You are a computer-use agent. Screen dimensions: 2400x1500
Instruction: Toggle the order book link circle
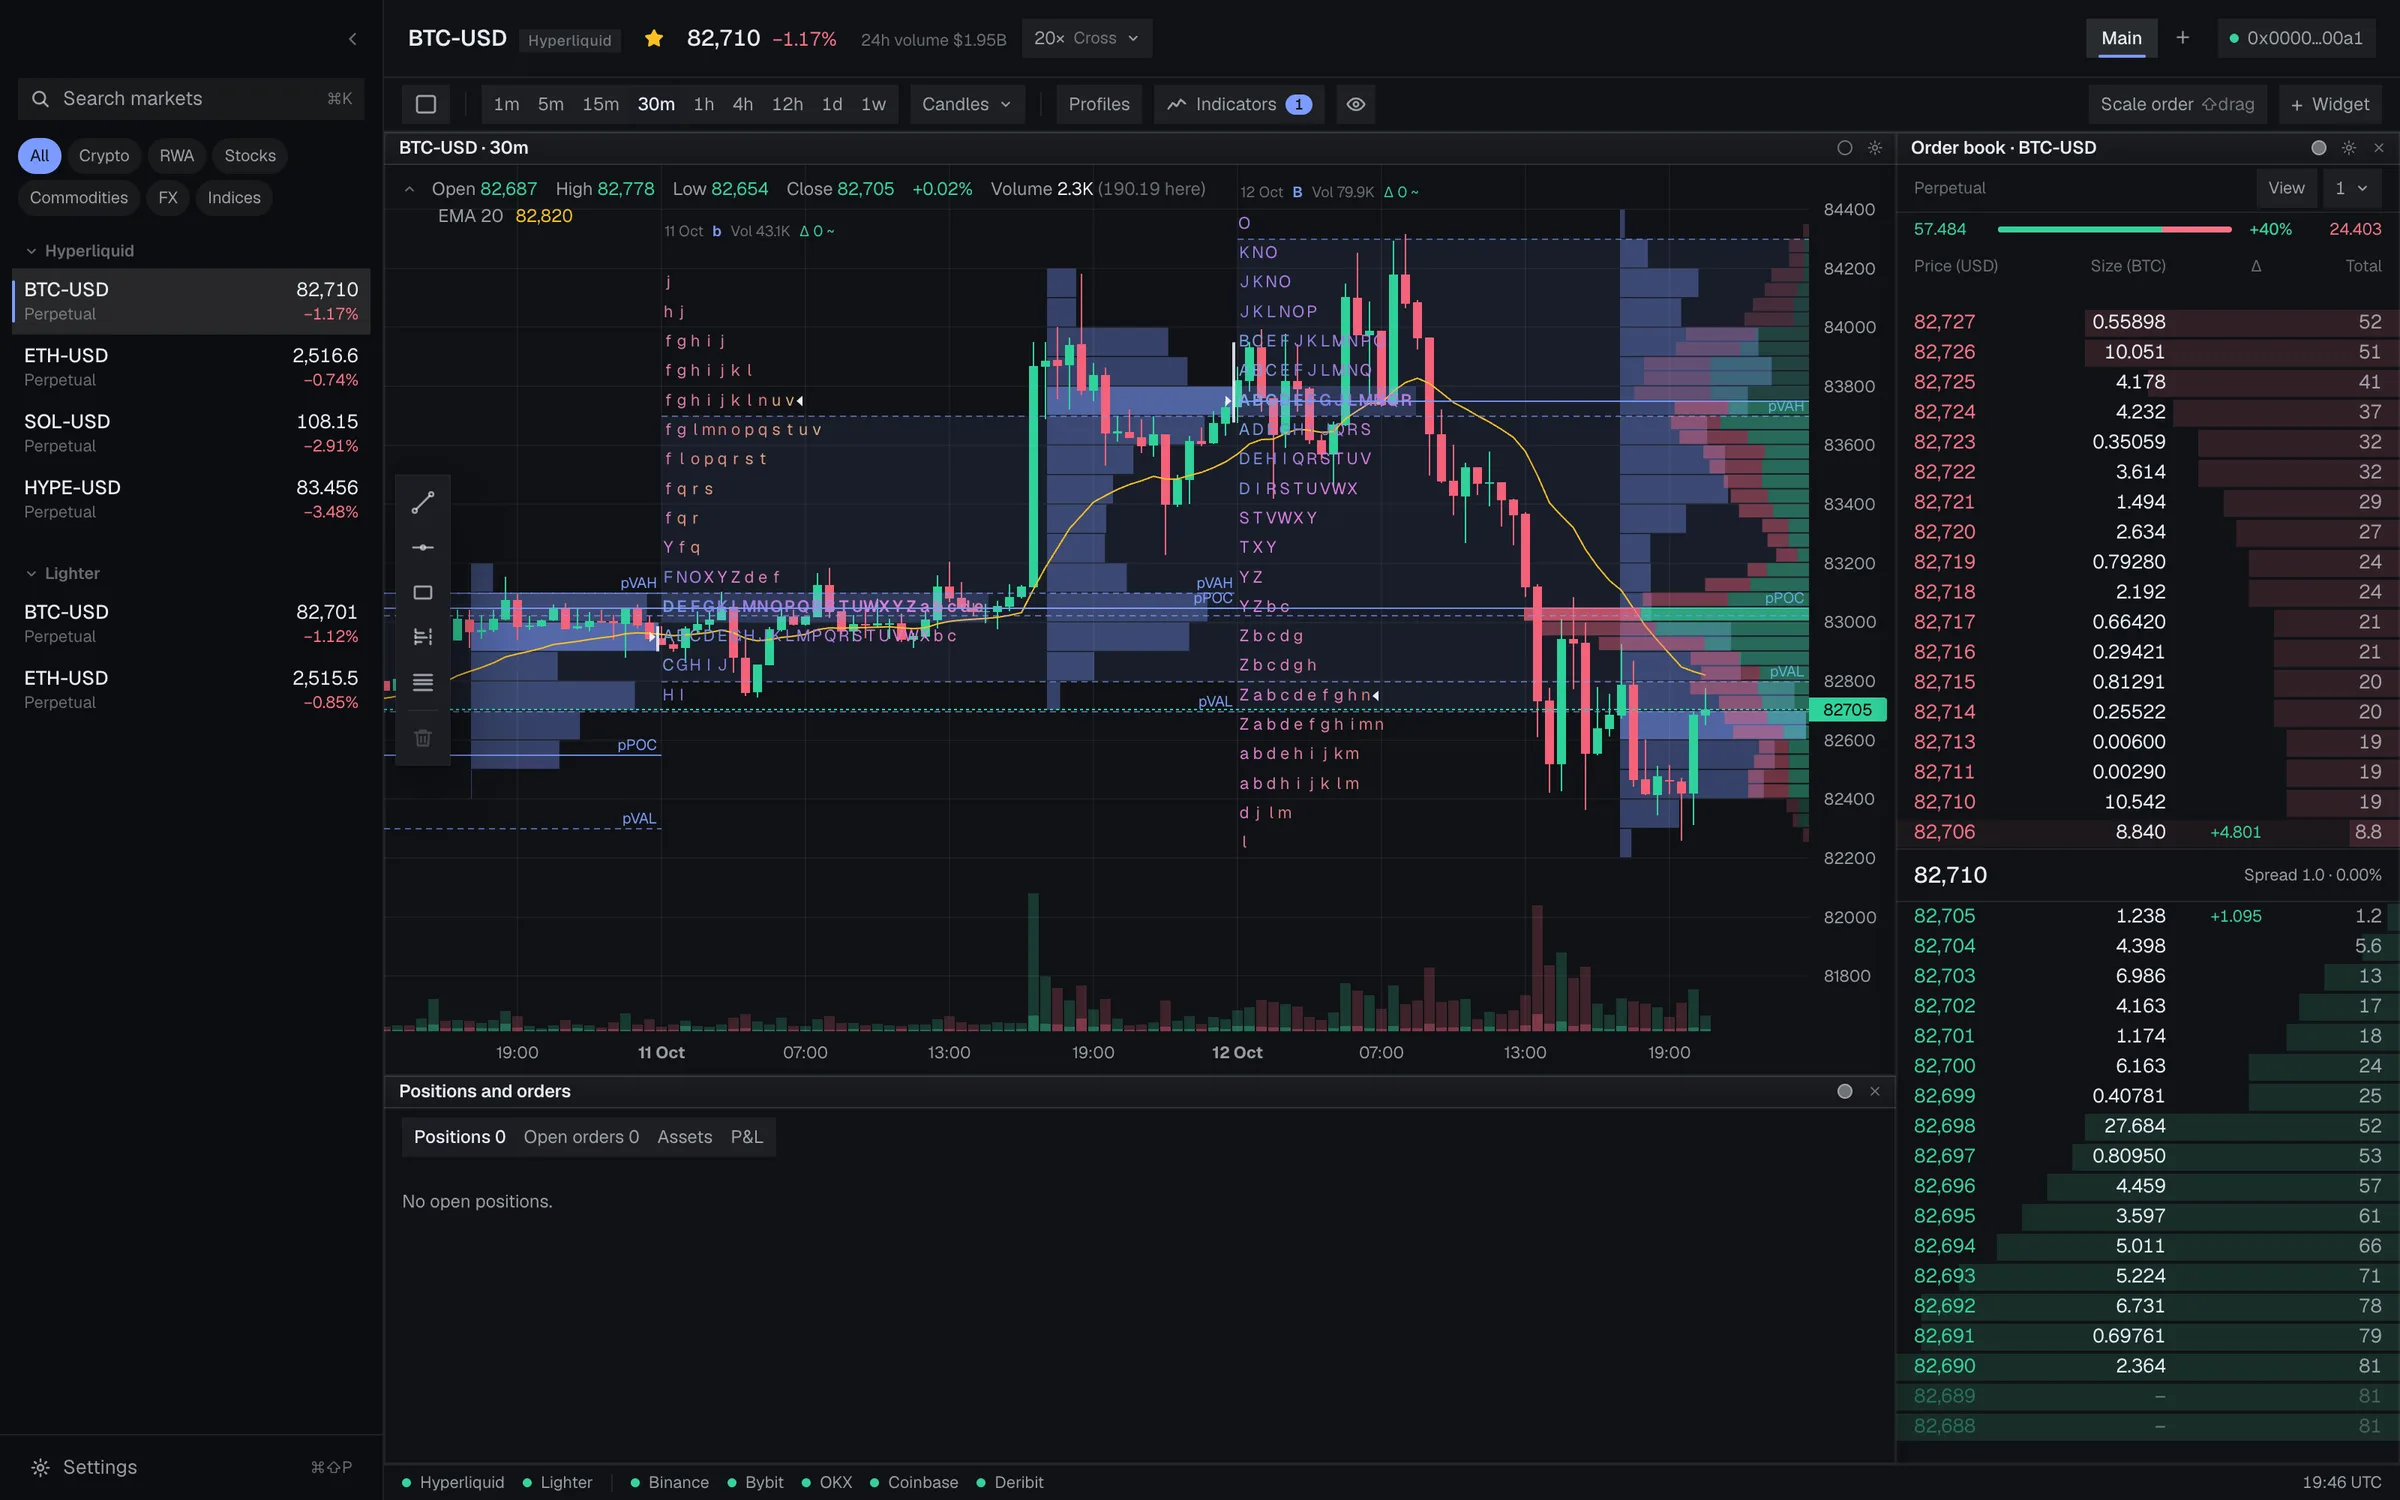[2319, 148]
